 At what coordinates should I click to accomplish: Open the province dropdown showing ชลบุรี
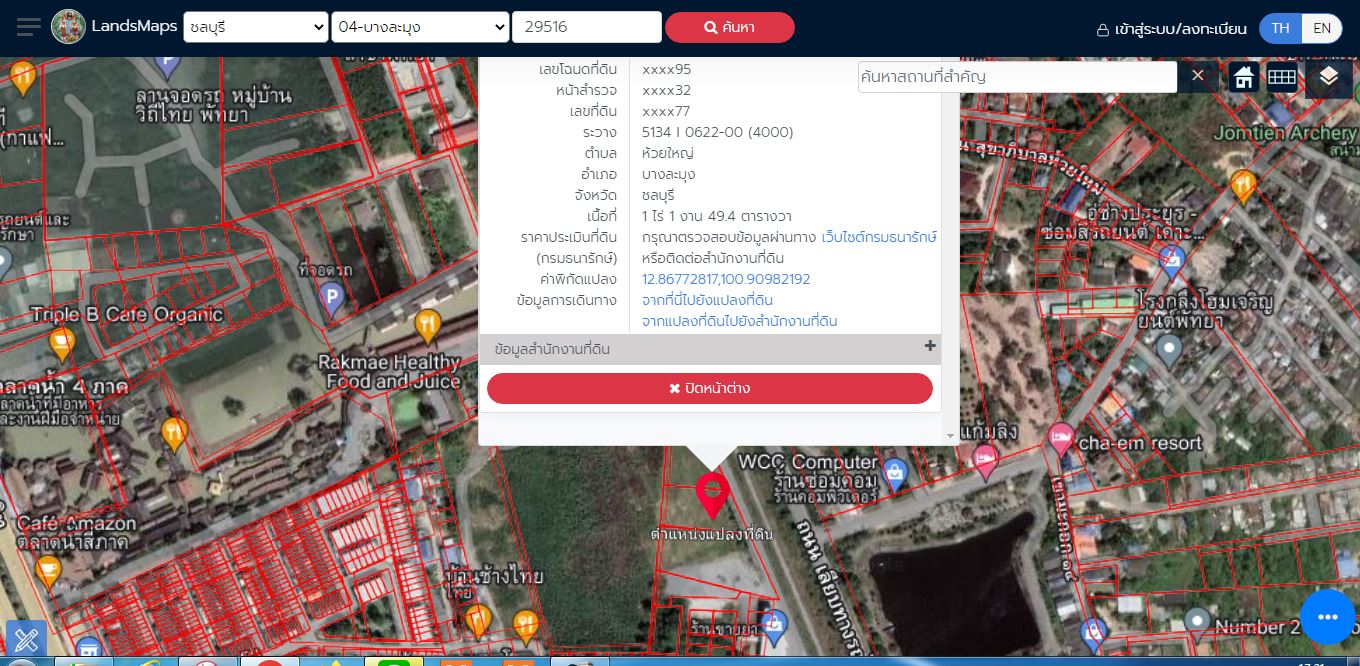tap(255, 27)
